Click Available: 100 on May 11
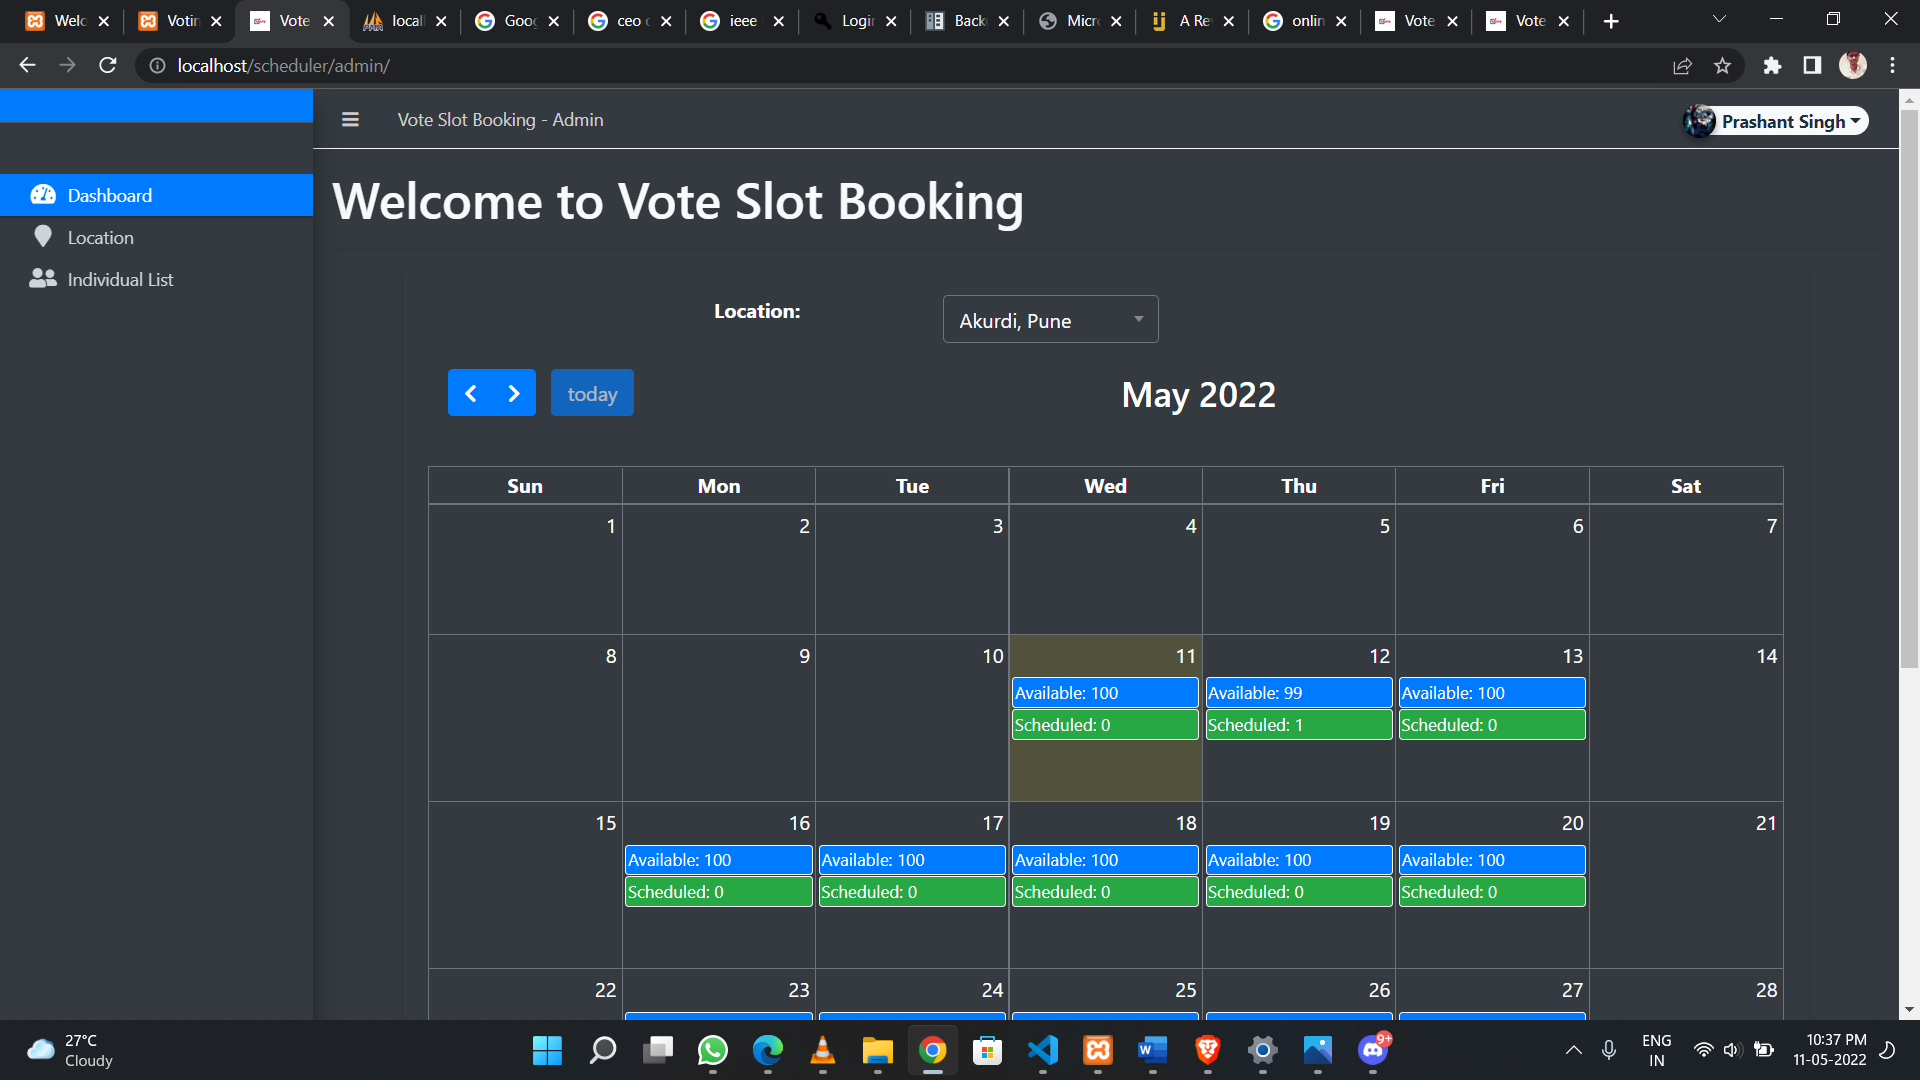The height and width of the screenshot is (1080, 1920). pos(1105,692)
